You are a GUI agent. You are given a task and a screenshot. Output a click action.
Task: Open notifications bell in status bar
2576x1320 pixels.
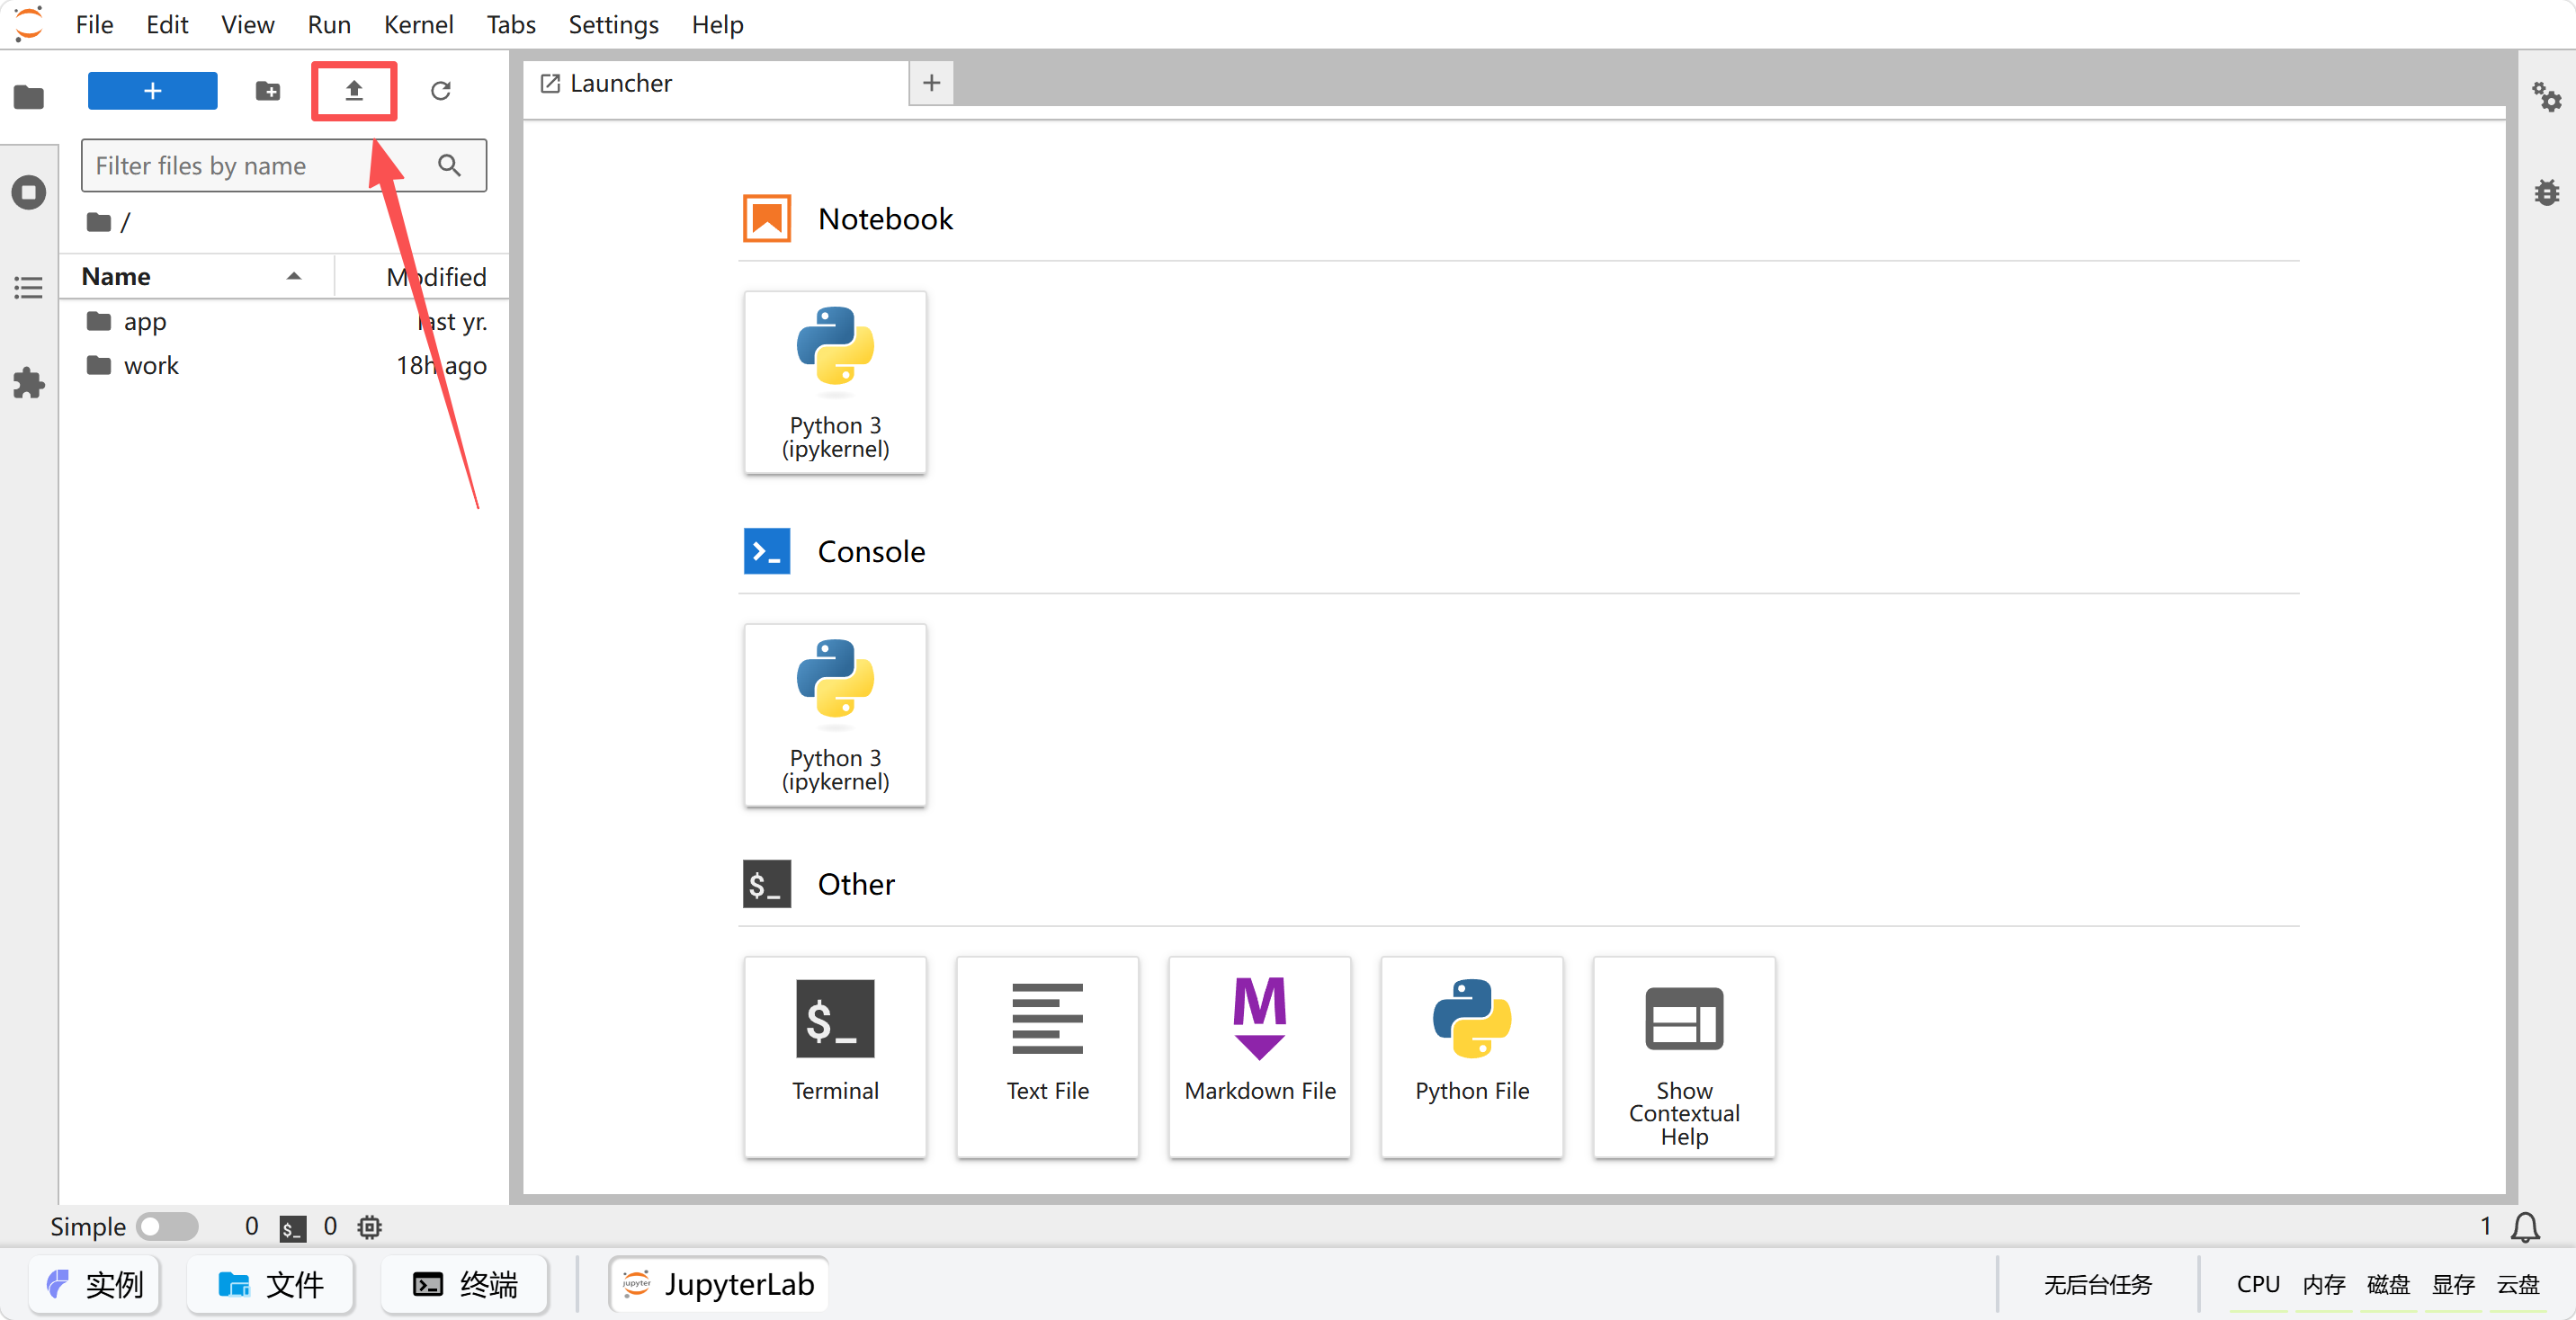pyautogui.click(x=2526, y=1227)
